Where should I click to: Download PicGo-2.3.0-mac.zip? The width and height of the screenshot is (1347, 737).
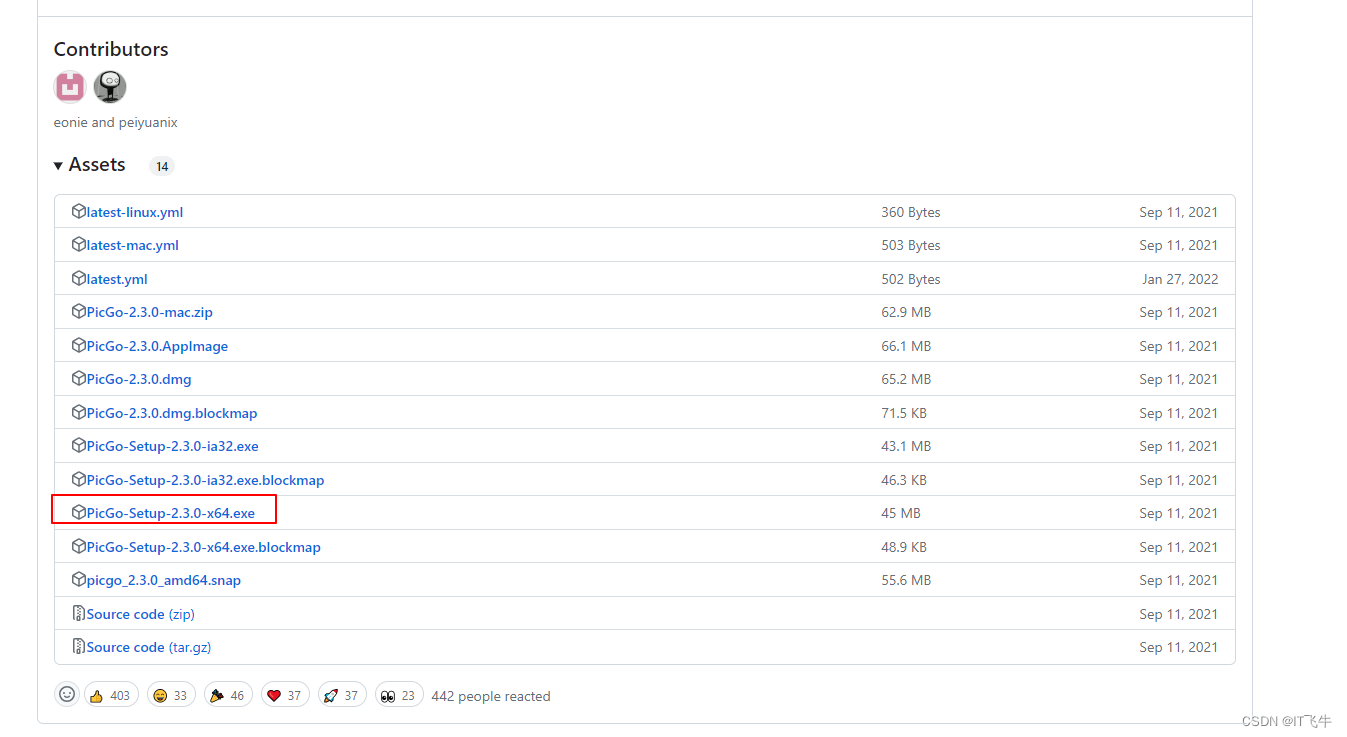coord(149,312)
